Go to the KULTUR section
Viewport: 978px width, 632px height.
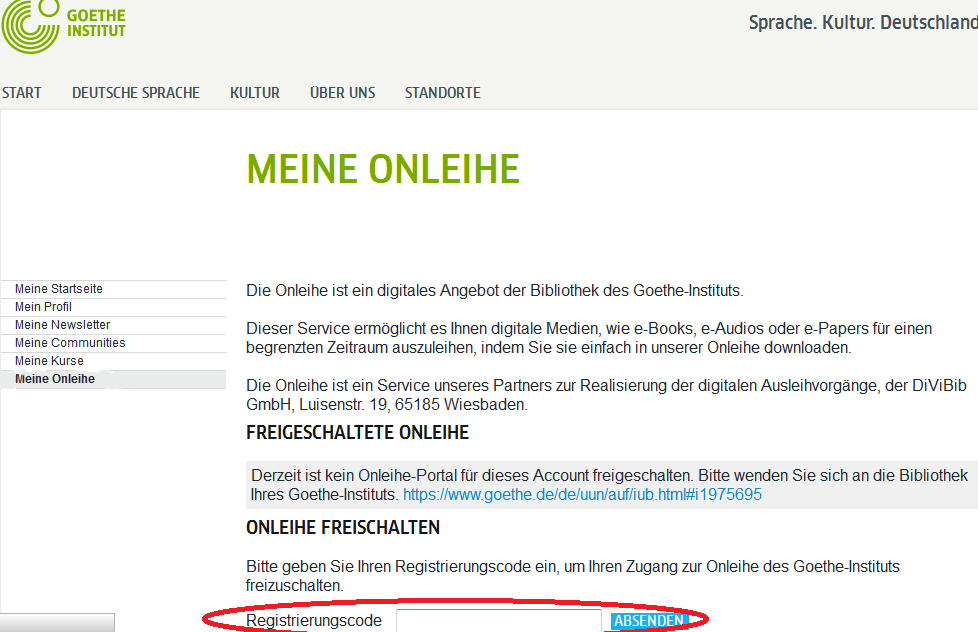[x=254, y=93]
